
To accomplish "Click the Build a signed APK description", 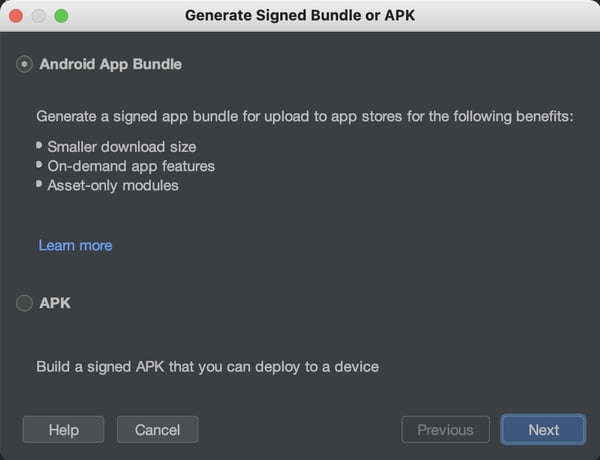I will tap(208, 367).
